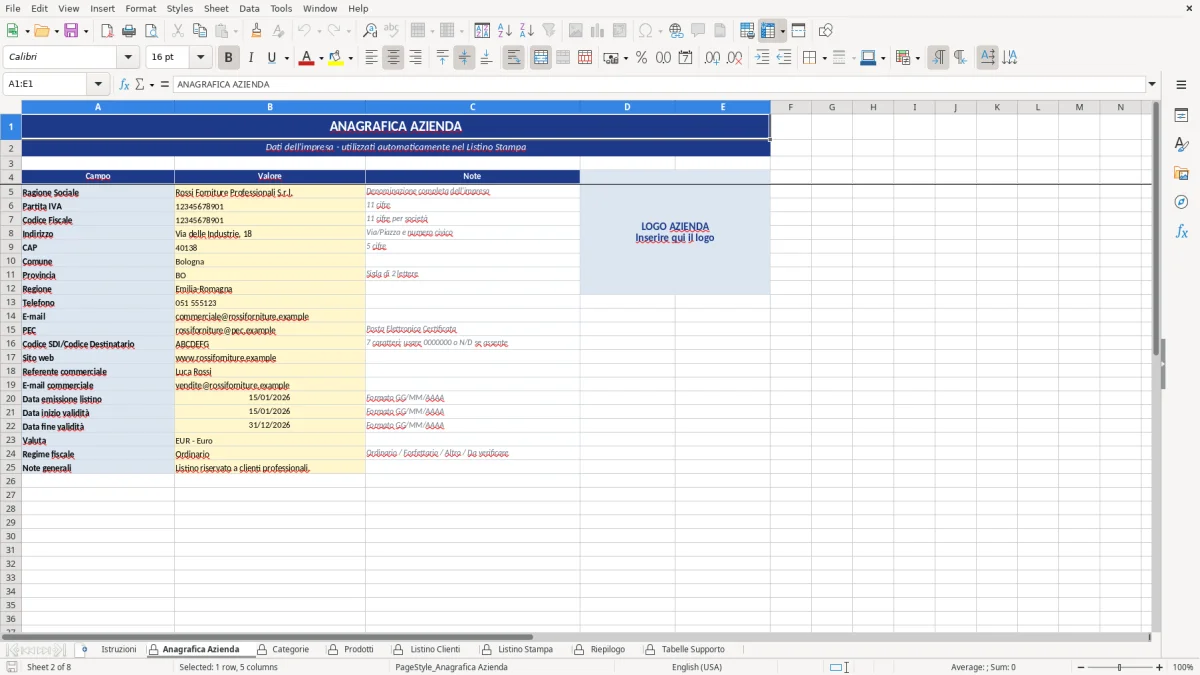This screenshot has height=675, width=1200.
Task: Toggle Align Right
Action: click(x=415, y=58)
